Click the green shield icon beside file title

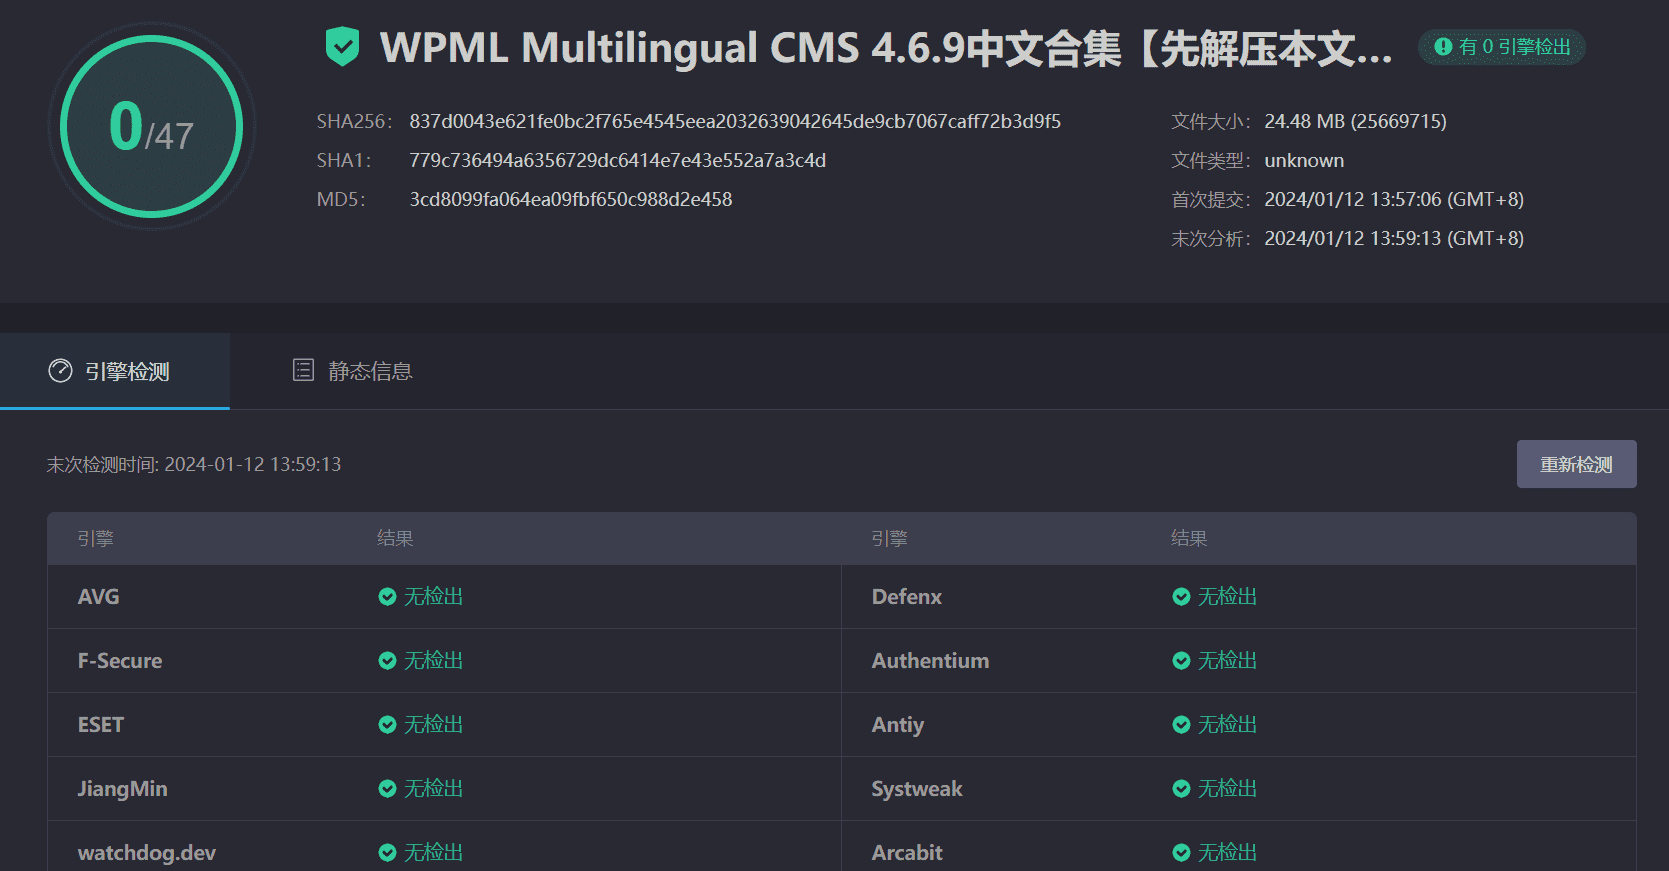[x=342, y=47]
